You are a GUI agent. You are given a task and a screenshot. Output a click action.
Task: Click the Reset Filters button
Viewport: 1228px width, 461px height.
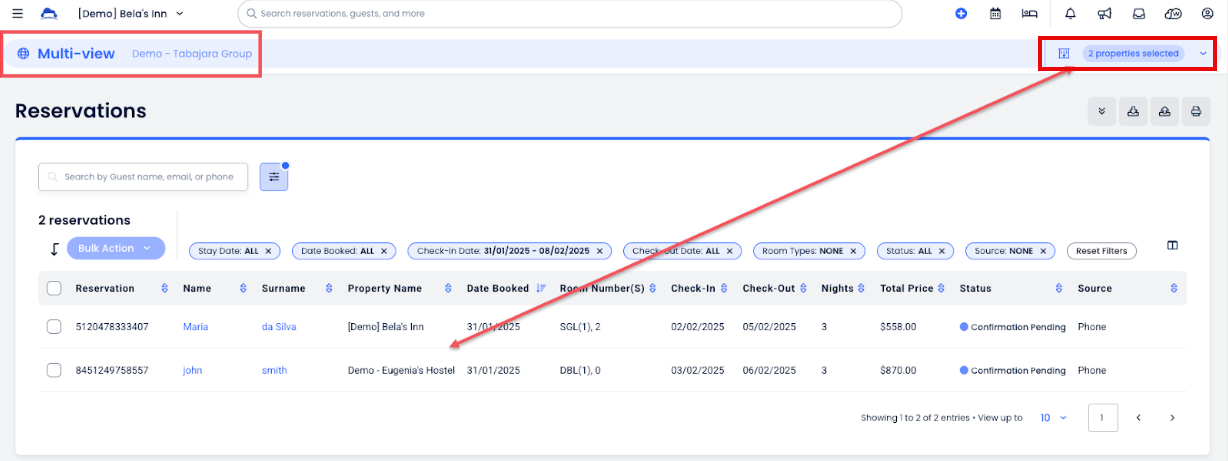1101,251
